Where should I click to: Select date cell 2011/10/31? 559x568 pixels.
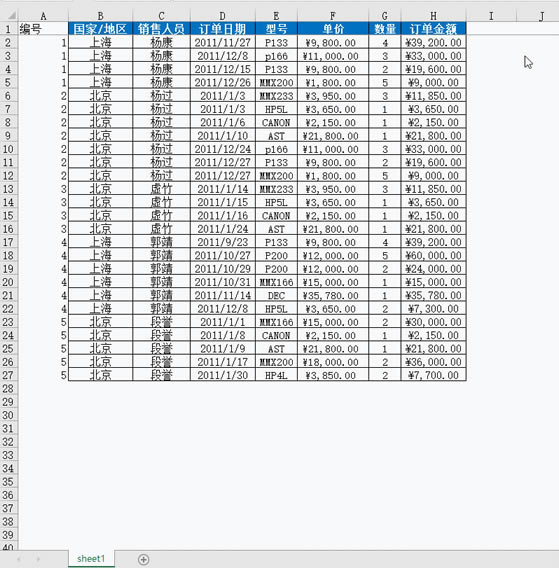(x=222, y=282)
